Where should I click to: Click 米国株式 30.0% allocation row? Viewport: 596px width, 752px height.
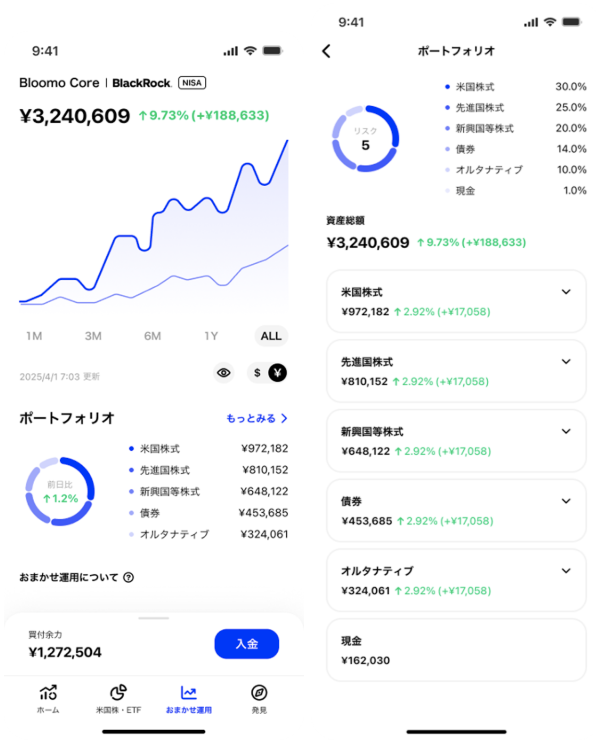[515, 87]
